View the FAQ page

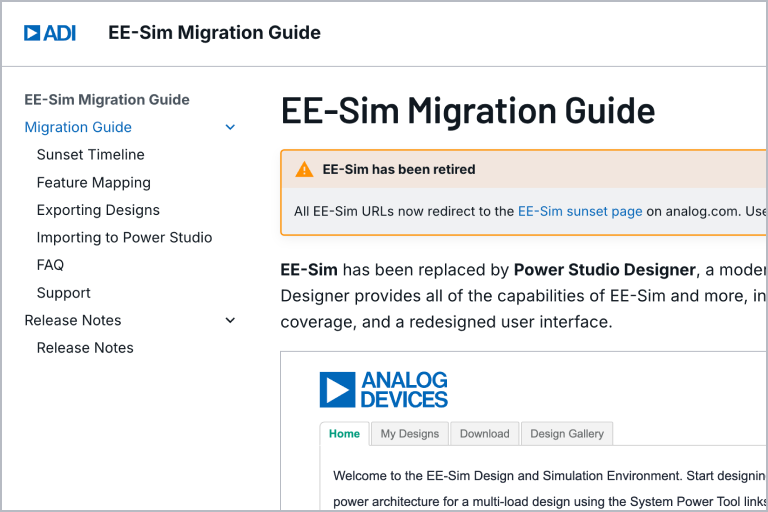pyautogui.click(x=50, y=265)
